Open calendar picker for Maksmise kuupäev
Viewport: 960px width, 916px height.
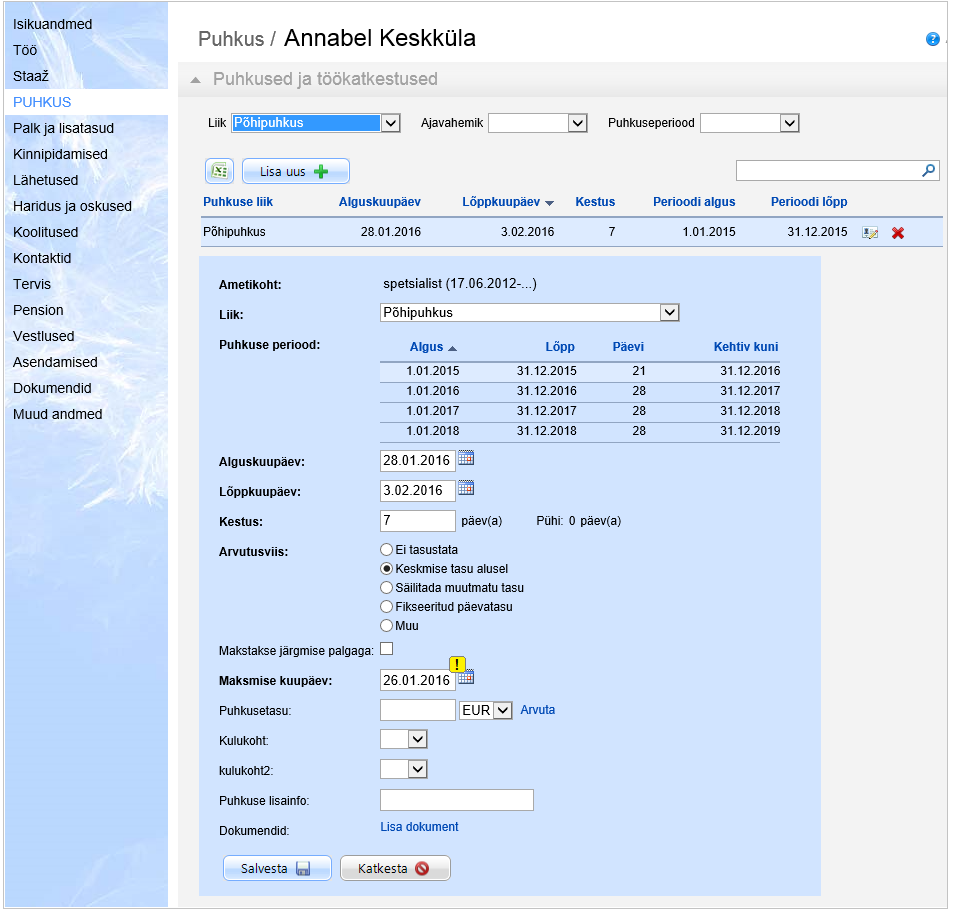pyautogui.click(x=466, y=678)
